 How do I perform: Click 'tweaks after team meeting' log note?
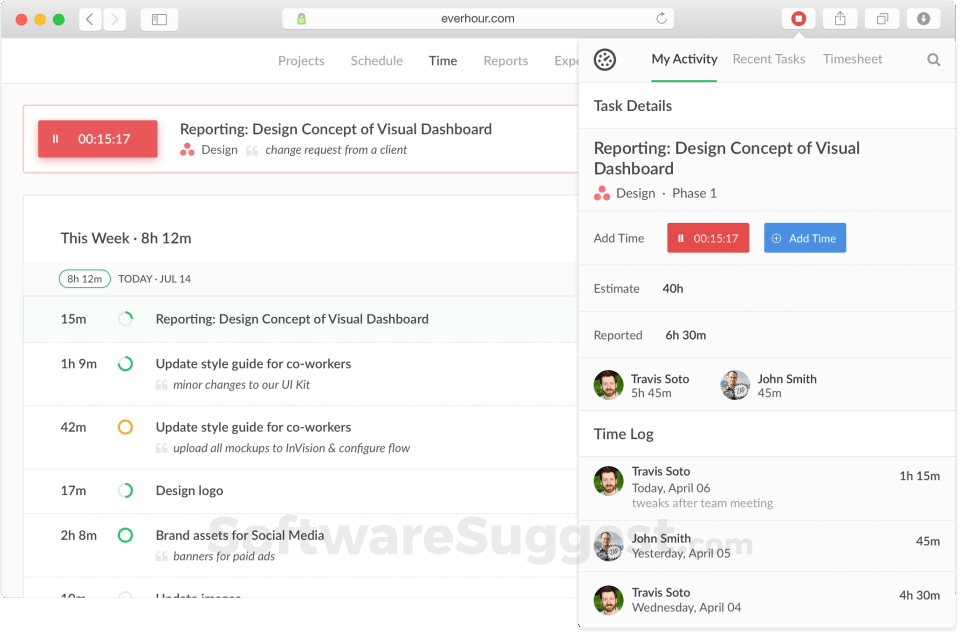point(702,503)
